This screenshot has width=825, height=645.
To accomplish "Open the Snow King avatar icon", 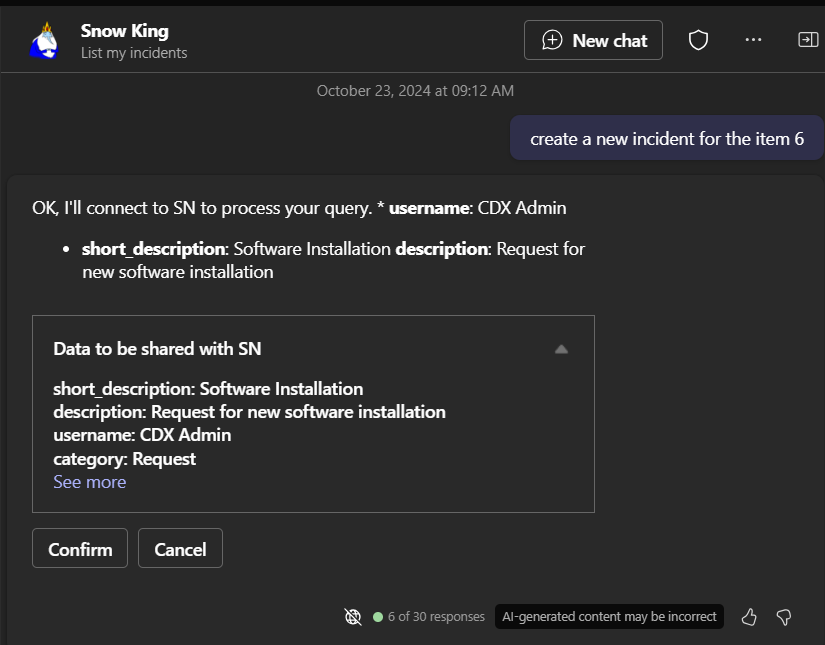I will tap(44, 41).
